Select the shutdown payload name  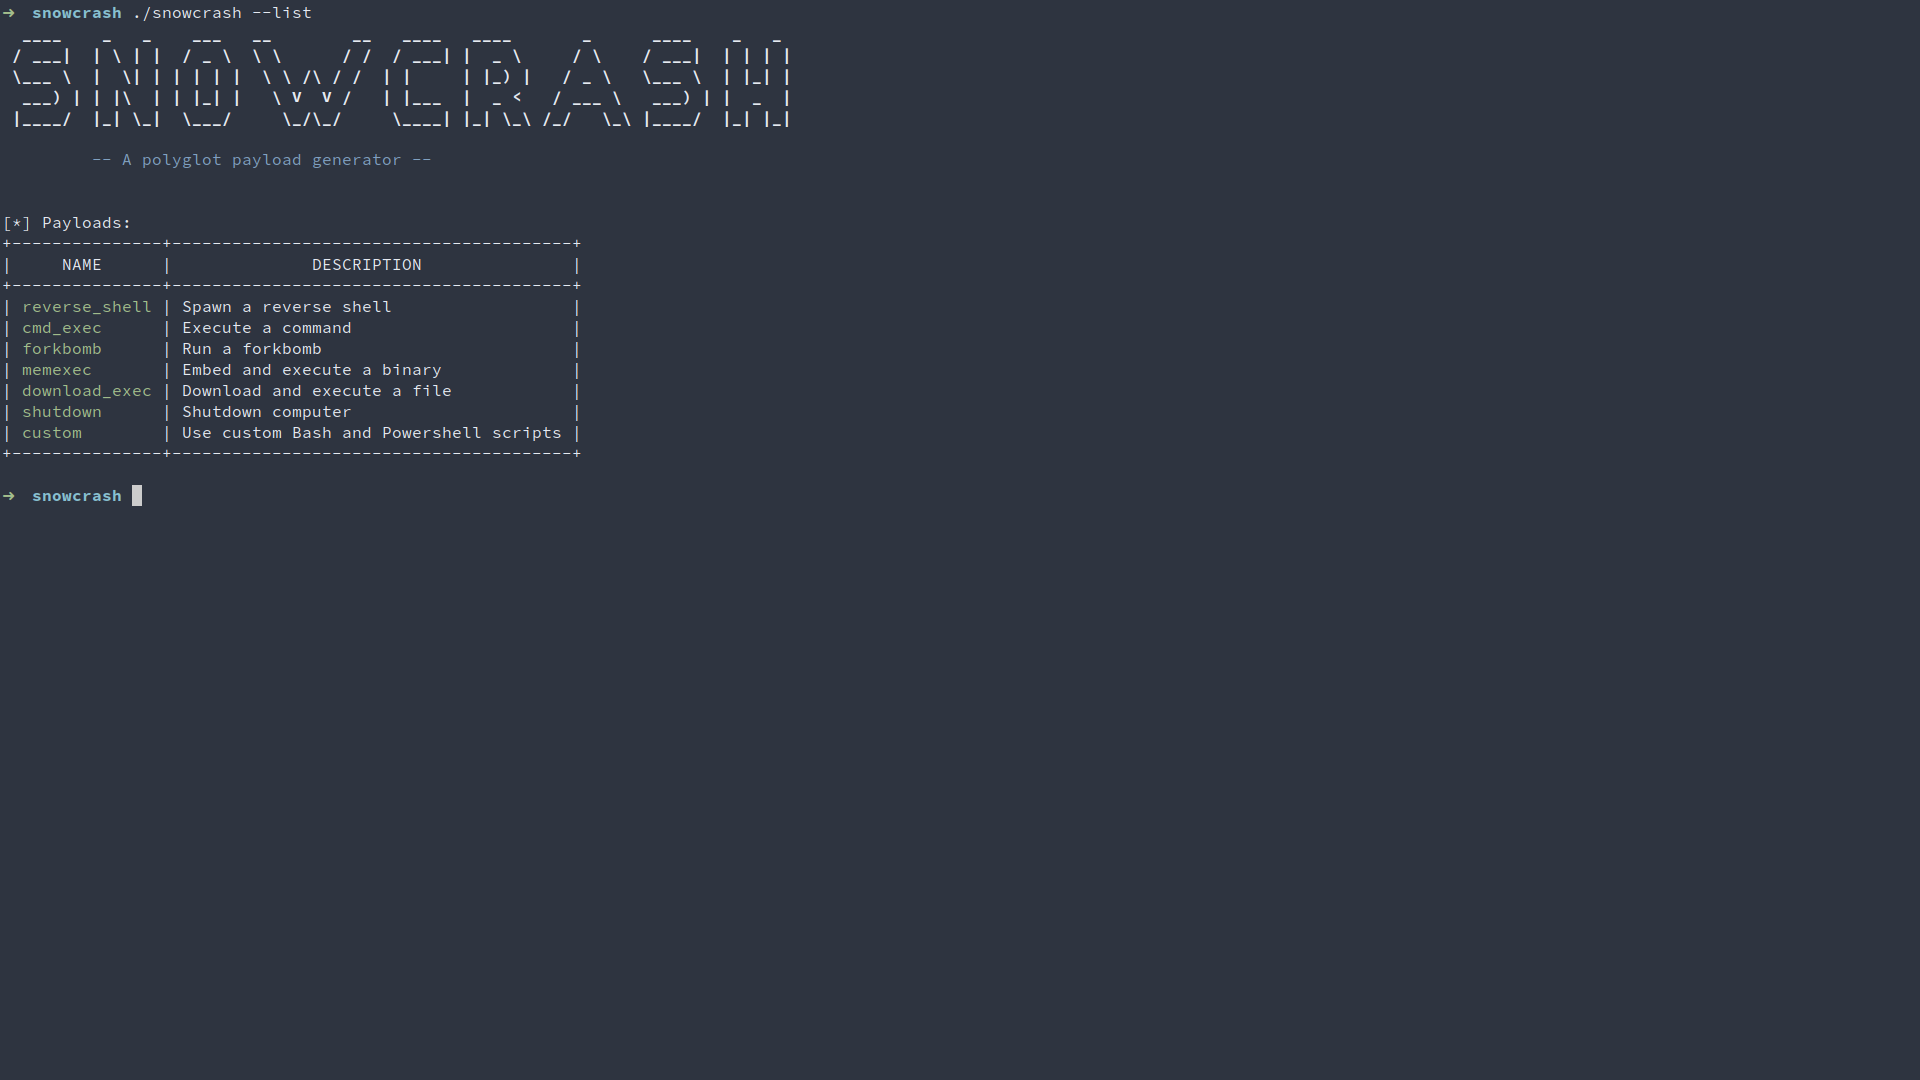tap(62, 412)
